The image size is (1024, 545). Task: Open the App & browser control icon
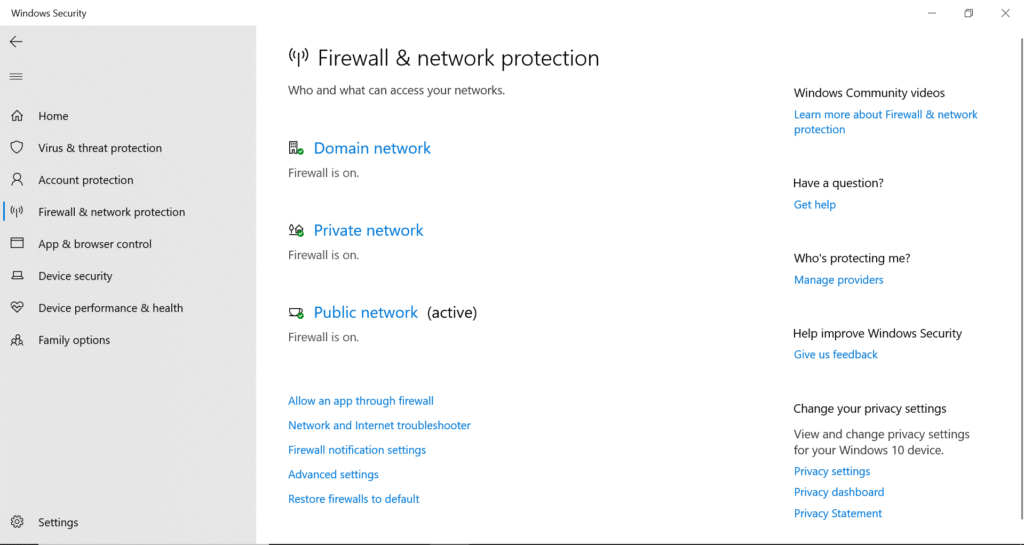(17, 244)
